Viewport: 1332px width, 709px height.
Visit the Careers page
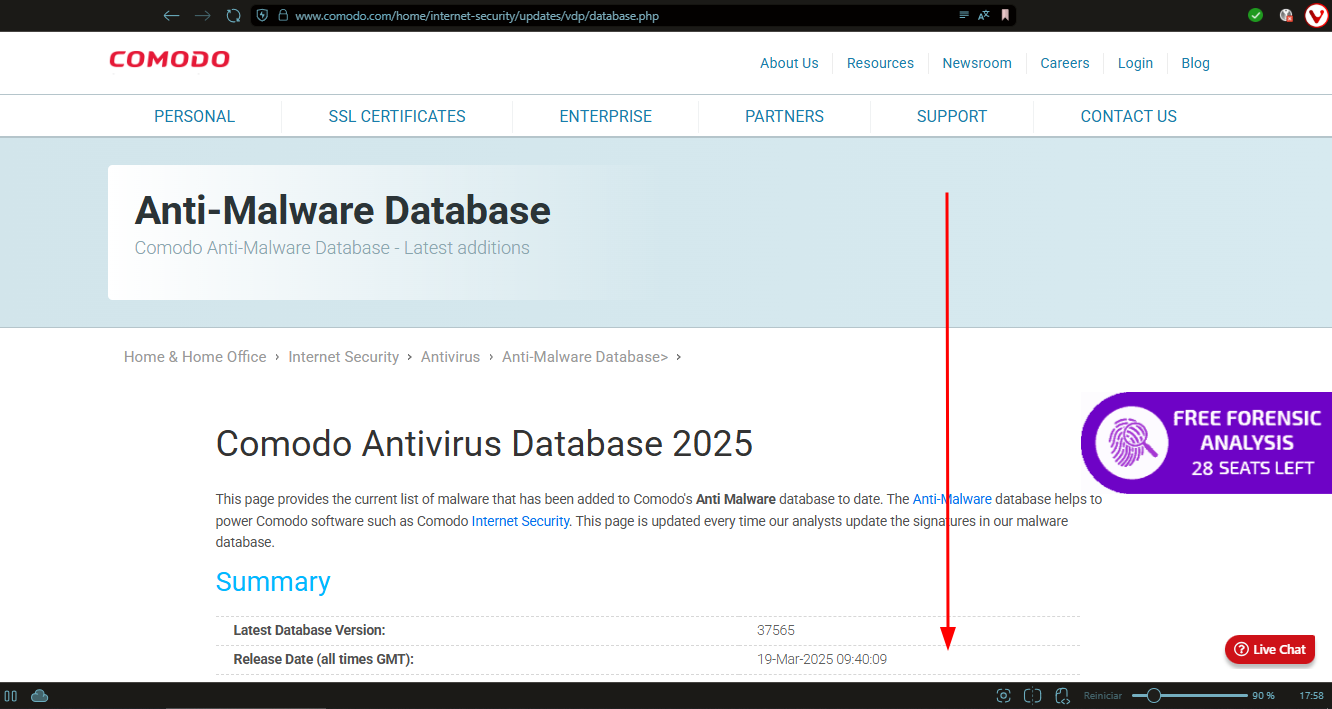(1065, 63)
